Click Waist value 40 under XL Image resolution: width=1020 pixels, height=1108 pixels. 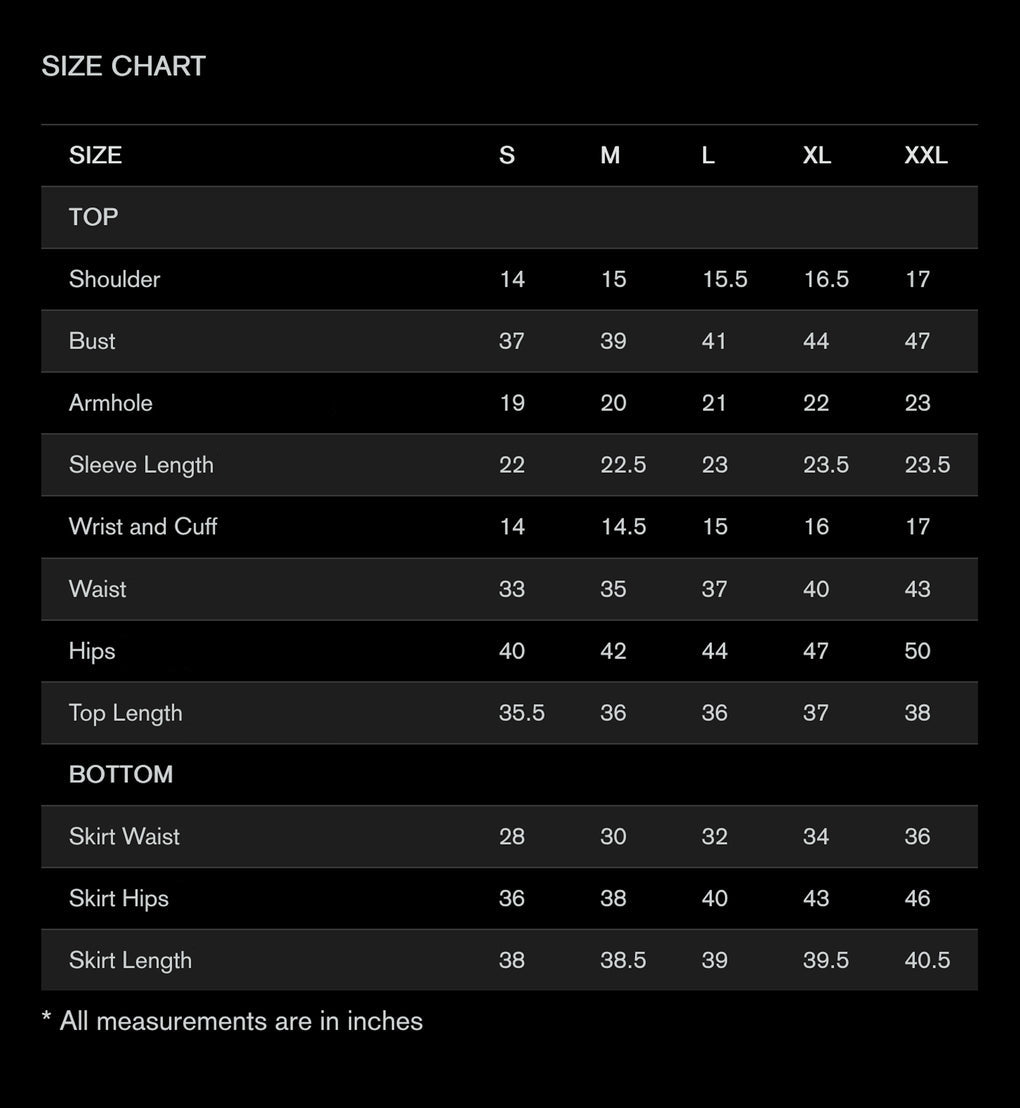[x=816, y=589]
